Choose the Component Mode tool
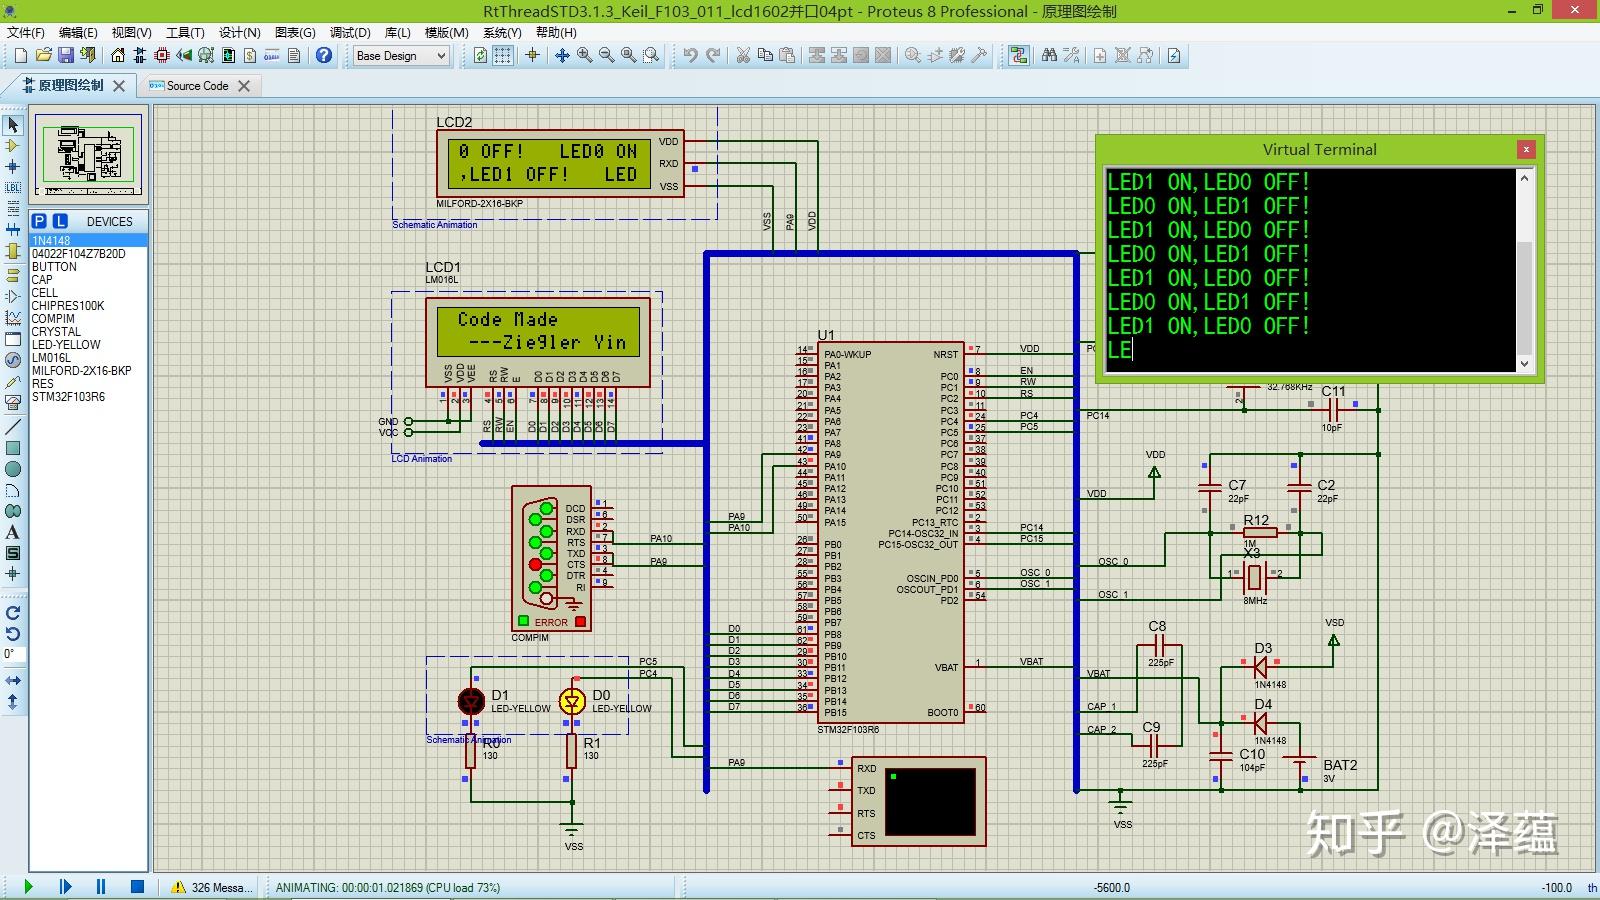Viewport: 1600px width, 900px height. pos(13,146)
